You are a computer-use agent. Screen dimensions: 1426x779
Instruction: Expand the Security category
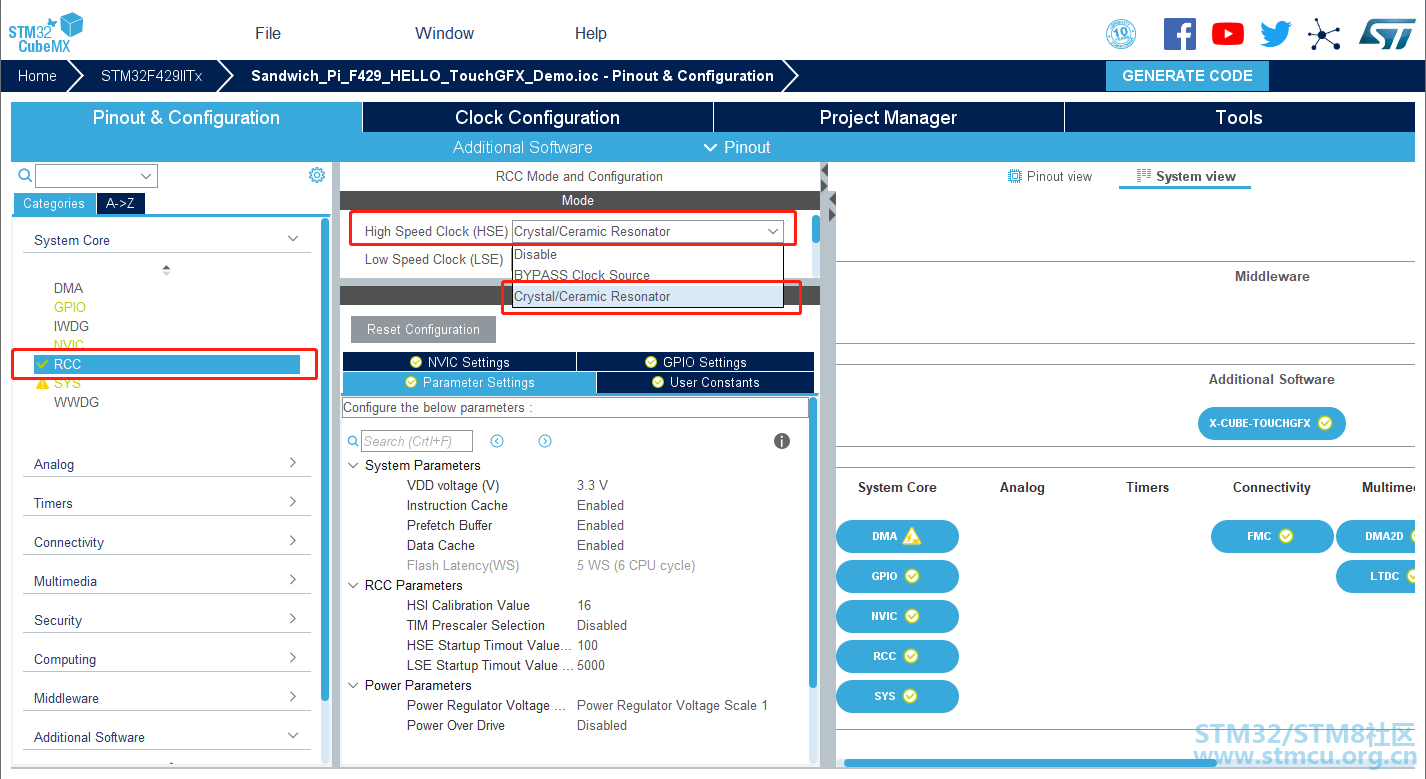point(293,619)
